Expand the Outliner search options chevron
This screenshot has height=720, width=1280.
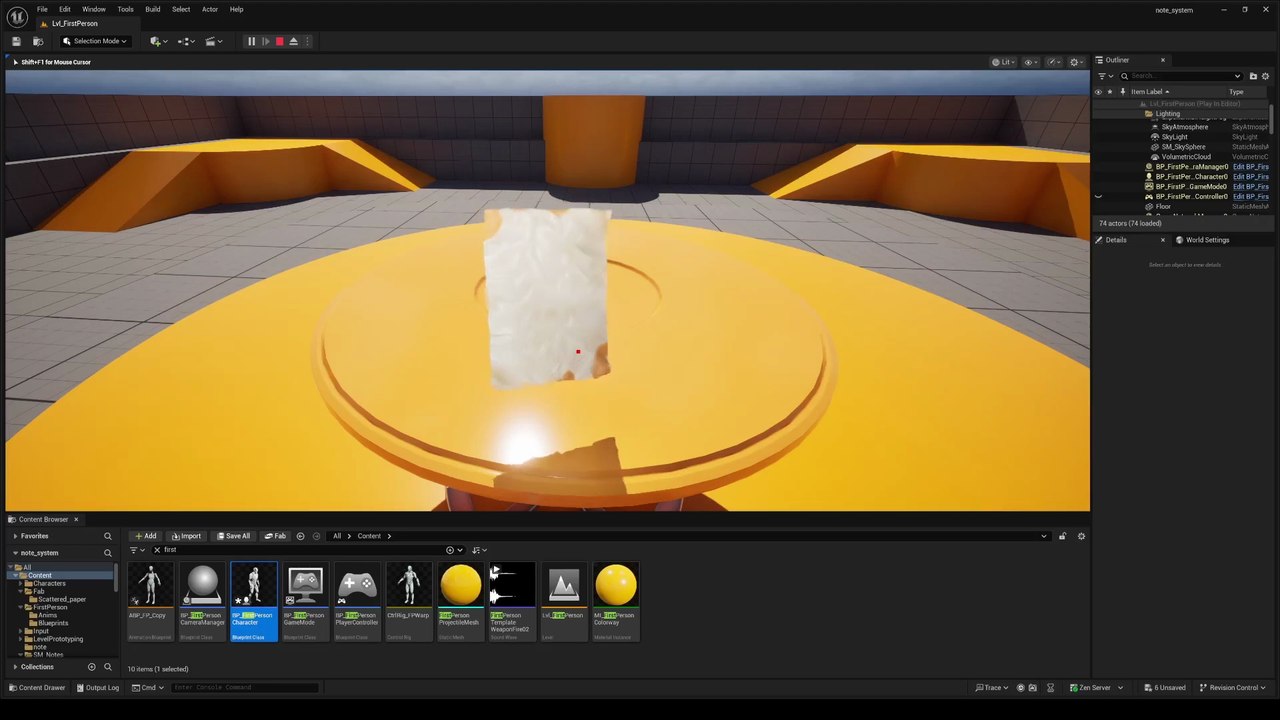[x=1238, y=76]
